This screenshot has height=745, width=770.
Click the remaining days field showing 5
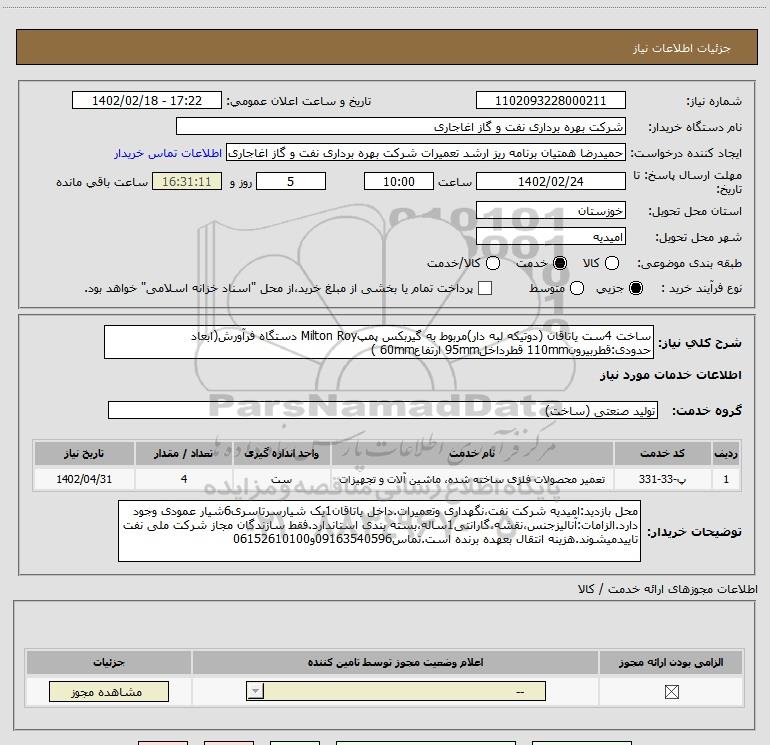click(x=291, y=182)
